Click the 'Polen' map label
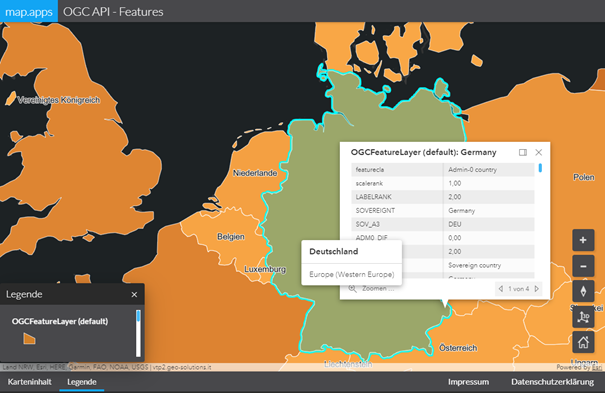The image size is (605, 393). click(584, 177)
